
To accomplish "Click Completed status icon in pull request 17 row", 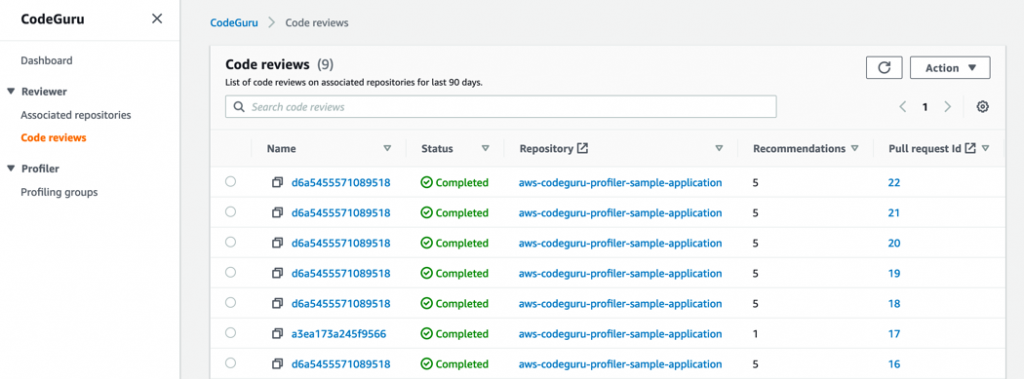I will pyautogui.click(x=426, y=334).
